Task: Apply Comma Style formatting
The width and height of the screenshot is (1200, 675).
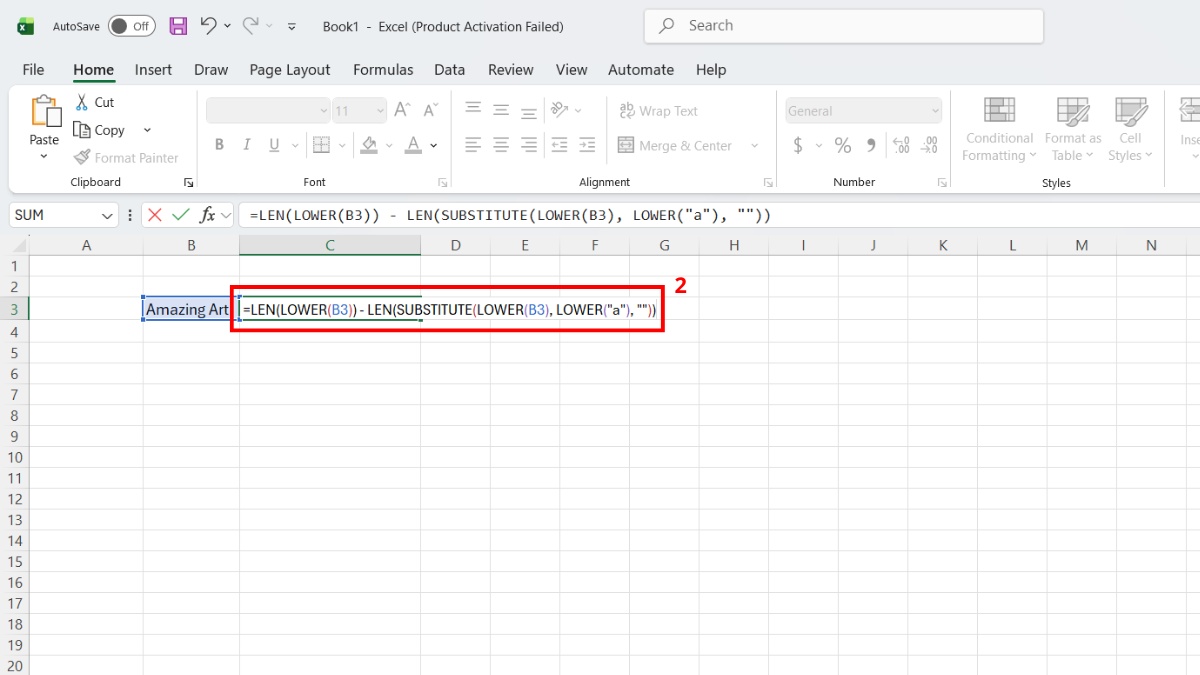Action: [x=871, y=145]
